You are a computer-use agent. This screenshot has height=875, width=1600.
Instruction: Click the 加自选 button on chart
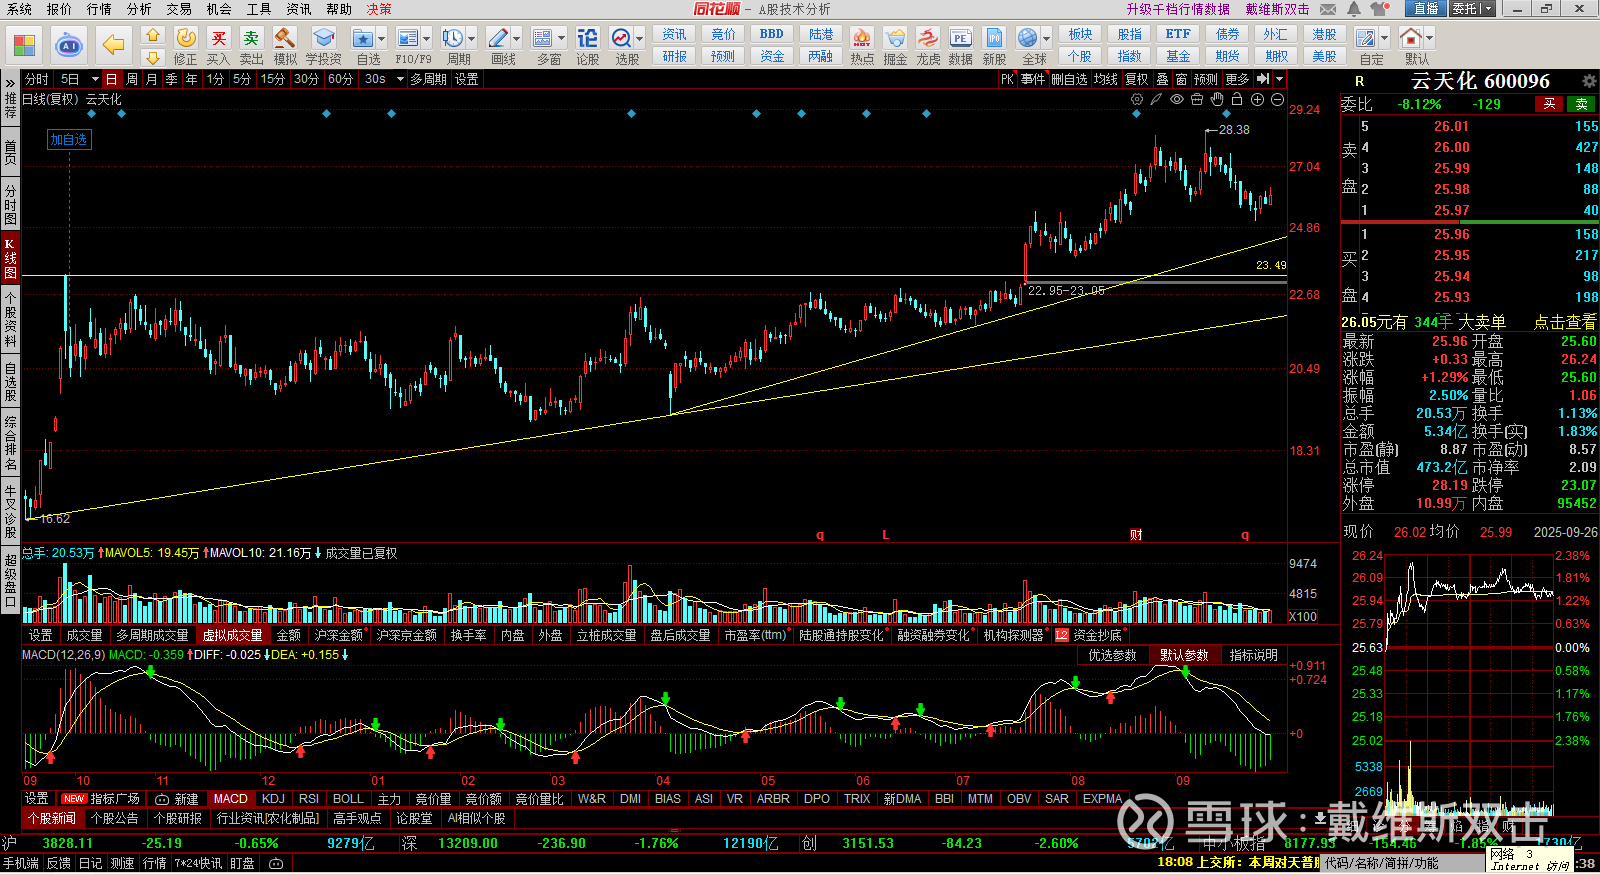click(x=69, y=140)
